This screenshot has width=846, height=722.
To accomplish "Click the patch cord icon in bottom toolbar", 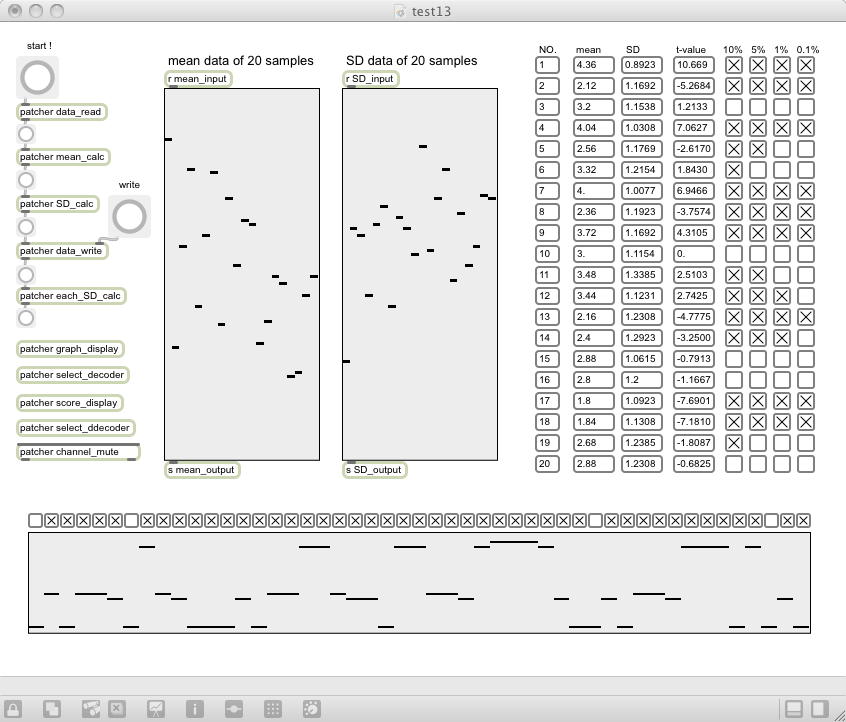I will click(x=234, y=709).
